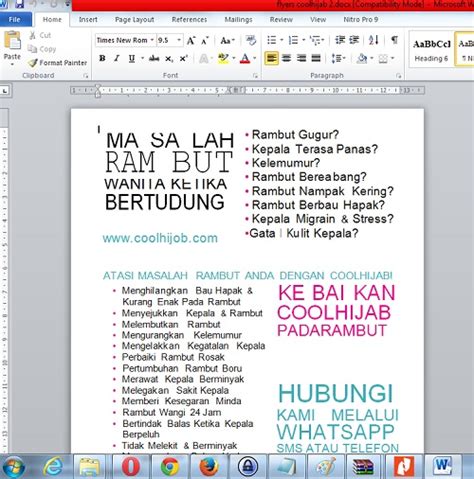Screen dimensions: 474x479
Task: Click the Copy button
Action: pyautogui.click(x=42, y=49)
